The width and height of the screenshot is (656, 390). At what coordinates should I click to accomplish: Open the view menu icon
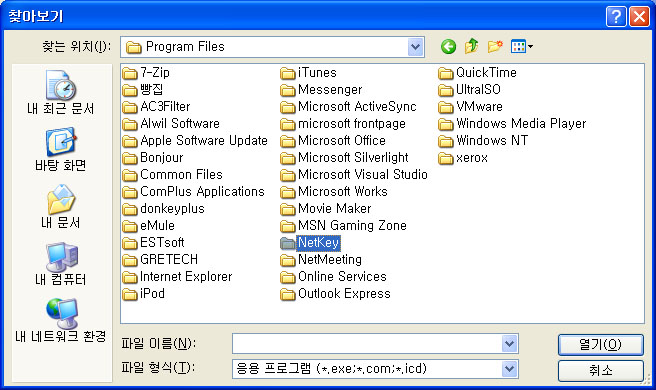click(x=522, y=46)
